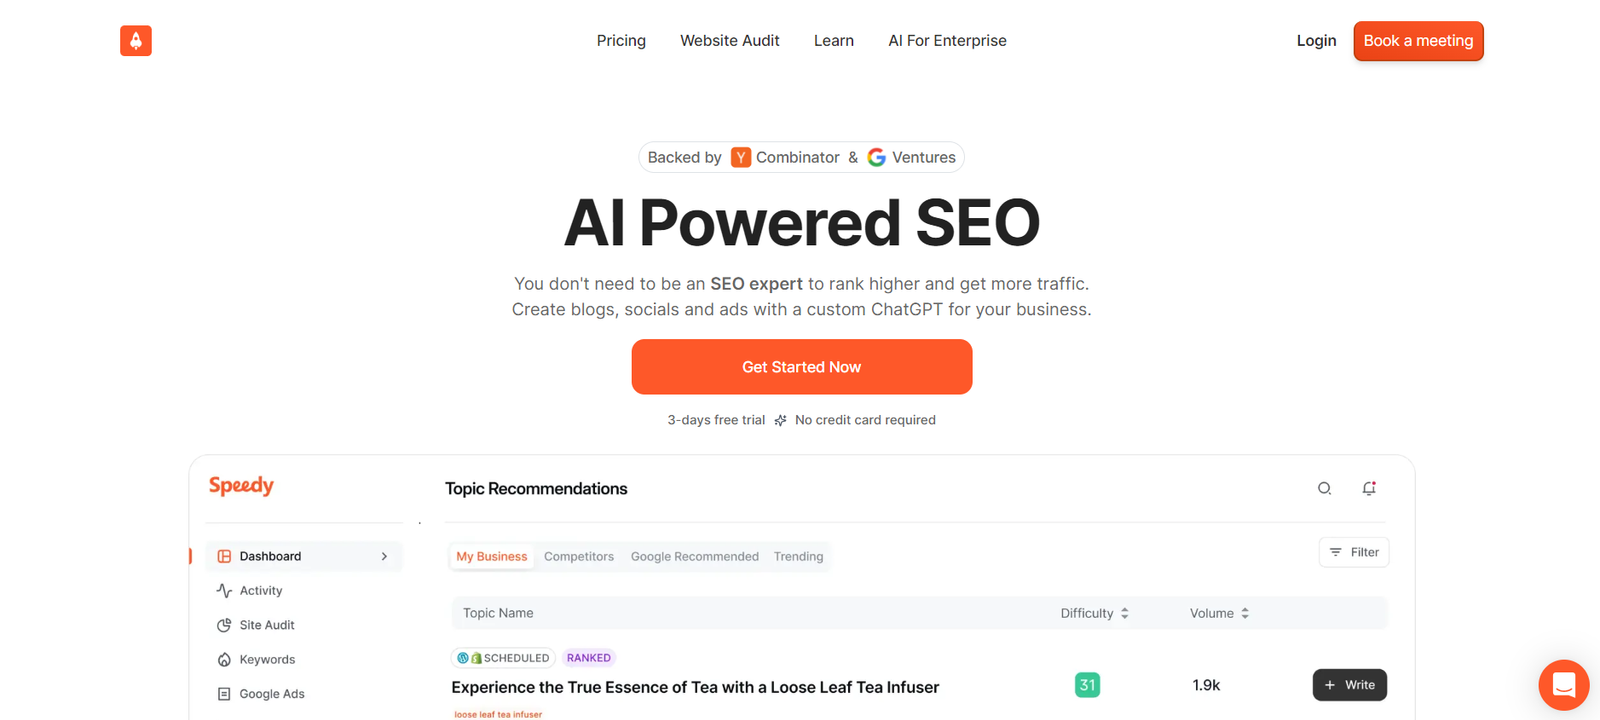Click the Login link
Image resolution: width=1600 pixels, height=720 pixels.
click(1316, 41)
